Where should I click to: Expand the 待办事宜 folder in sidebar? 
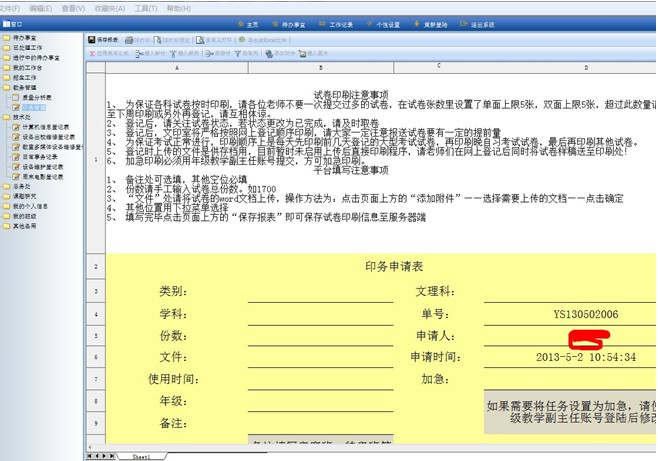click(x=5, y=37)
